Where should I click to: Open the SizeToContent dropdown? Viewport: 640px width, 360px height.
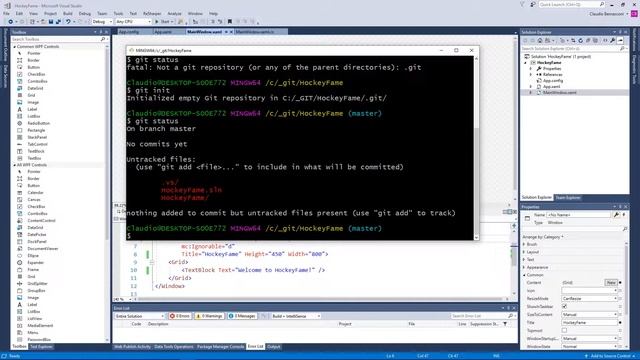click(589, 315)
